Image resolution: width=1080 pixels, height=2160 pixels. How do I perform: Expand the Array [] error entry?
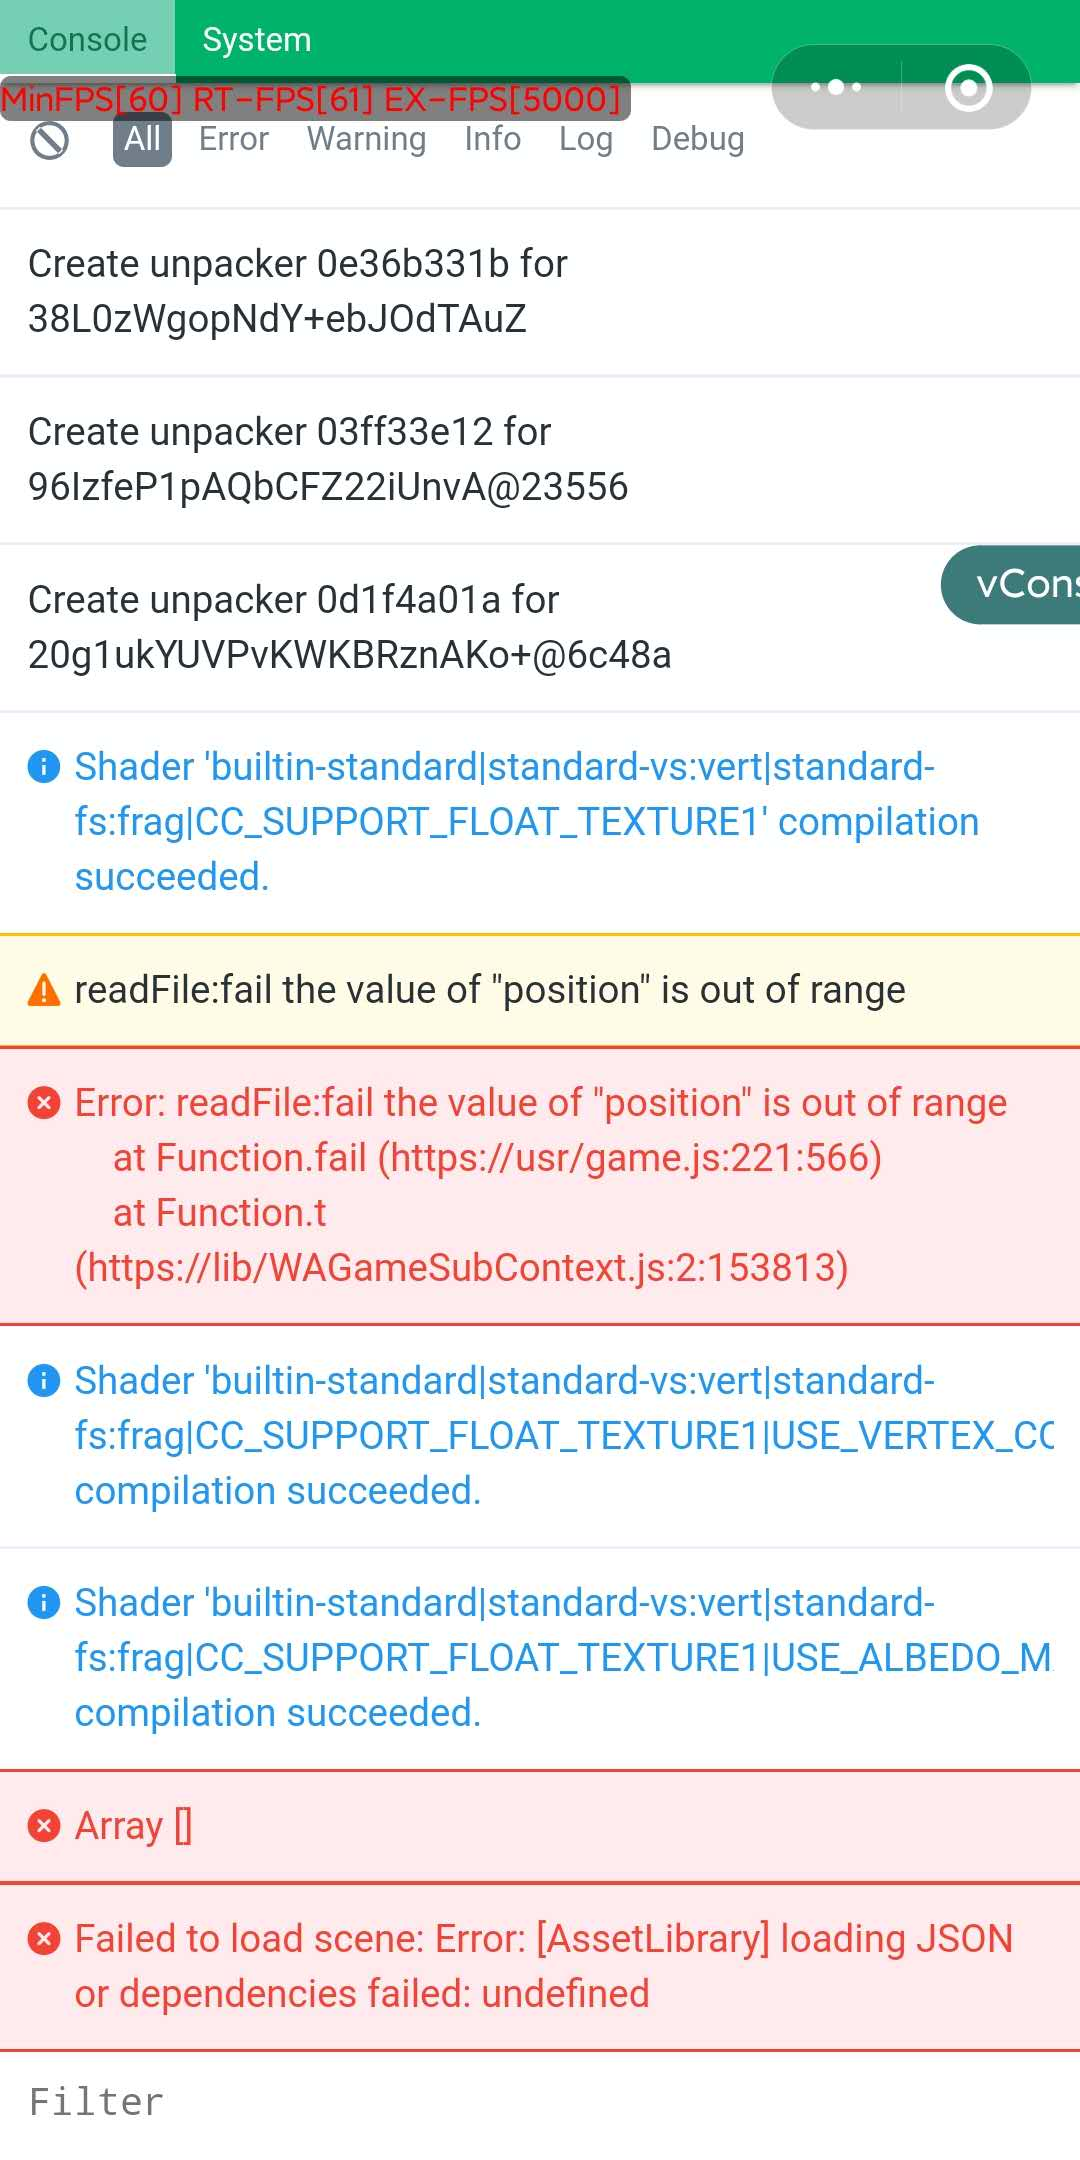click(x=134, y=1826)
